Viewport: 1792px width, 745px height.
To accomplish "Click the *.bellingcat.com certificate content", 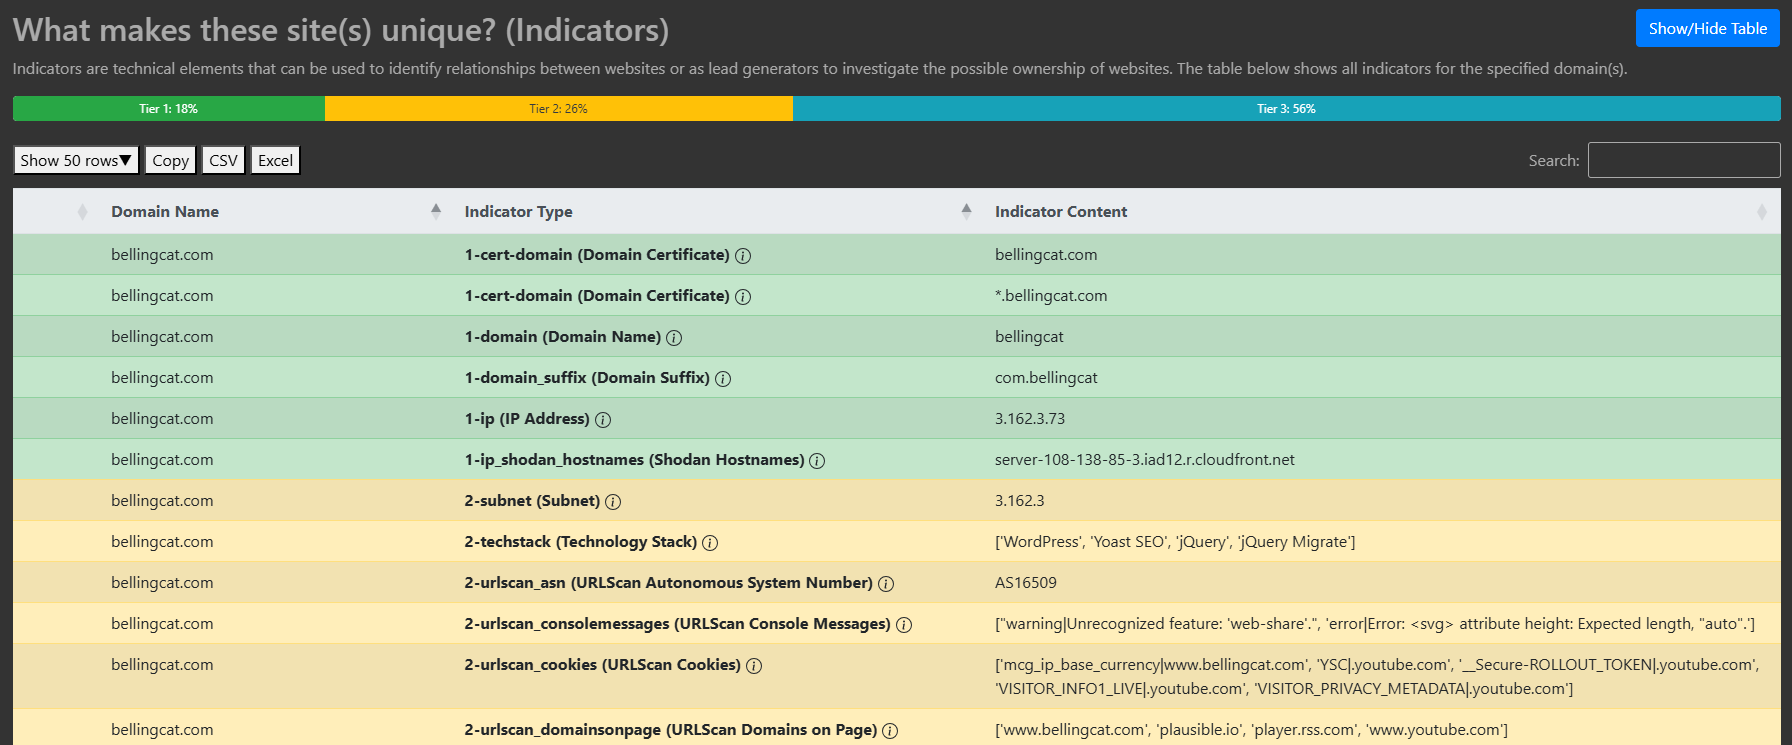I will pos(1051,296).
